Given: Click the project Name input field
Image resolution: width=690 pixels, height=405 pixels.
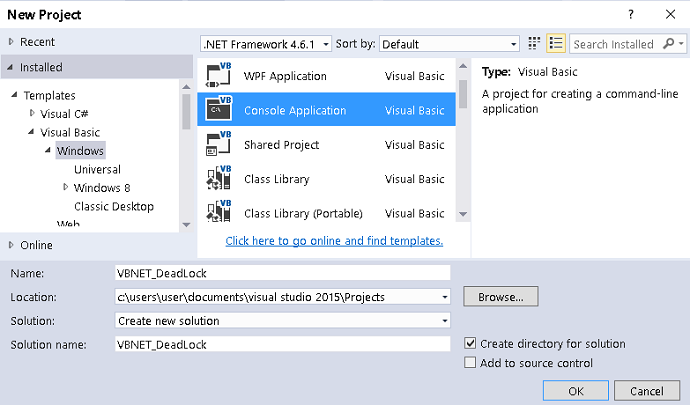Looking at the screenshot, I should (x=283, y=273).
